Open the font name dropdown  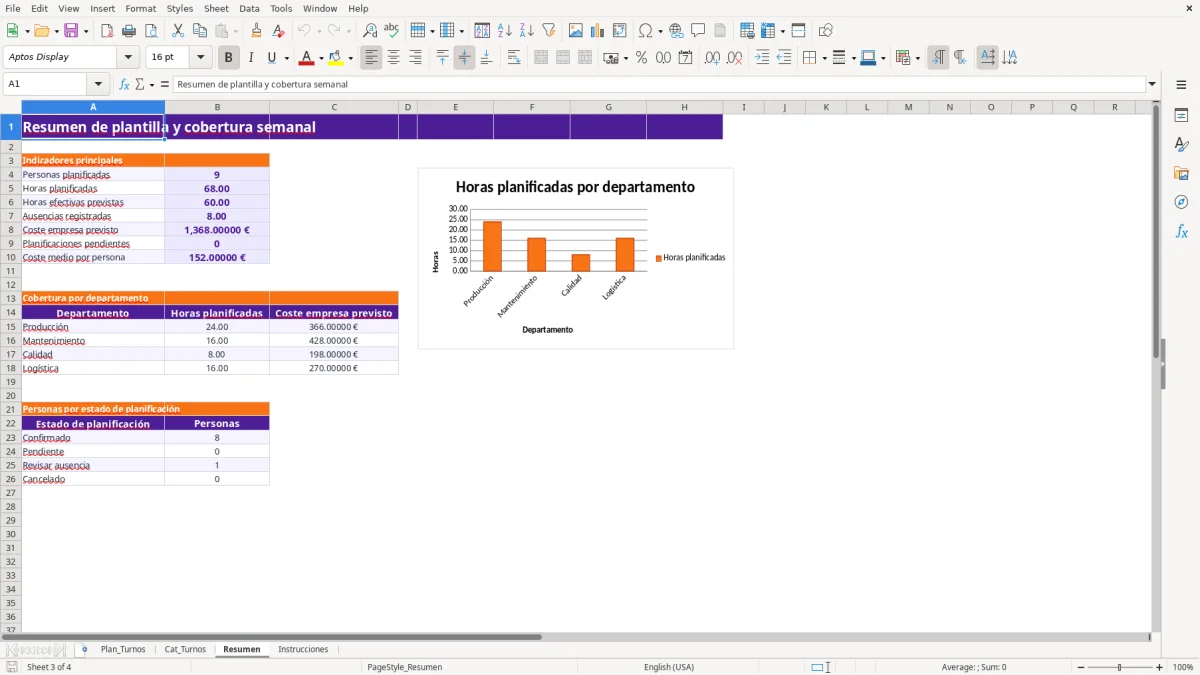pyautogui.click(x=129, y=58)
